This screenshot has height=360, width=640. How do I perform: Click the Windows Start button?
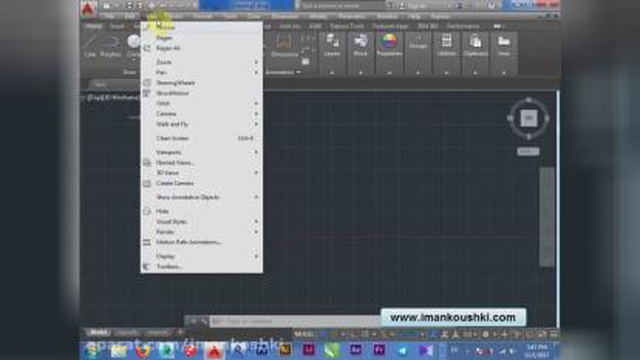tap(92, 351)
